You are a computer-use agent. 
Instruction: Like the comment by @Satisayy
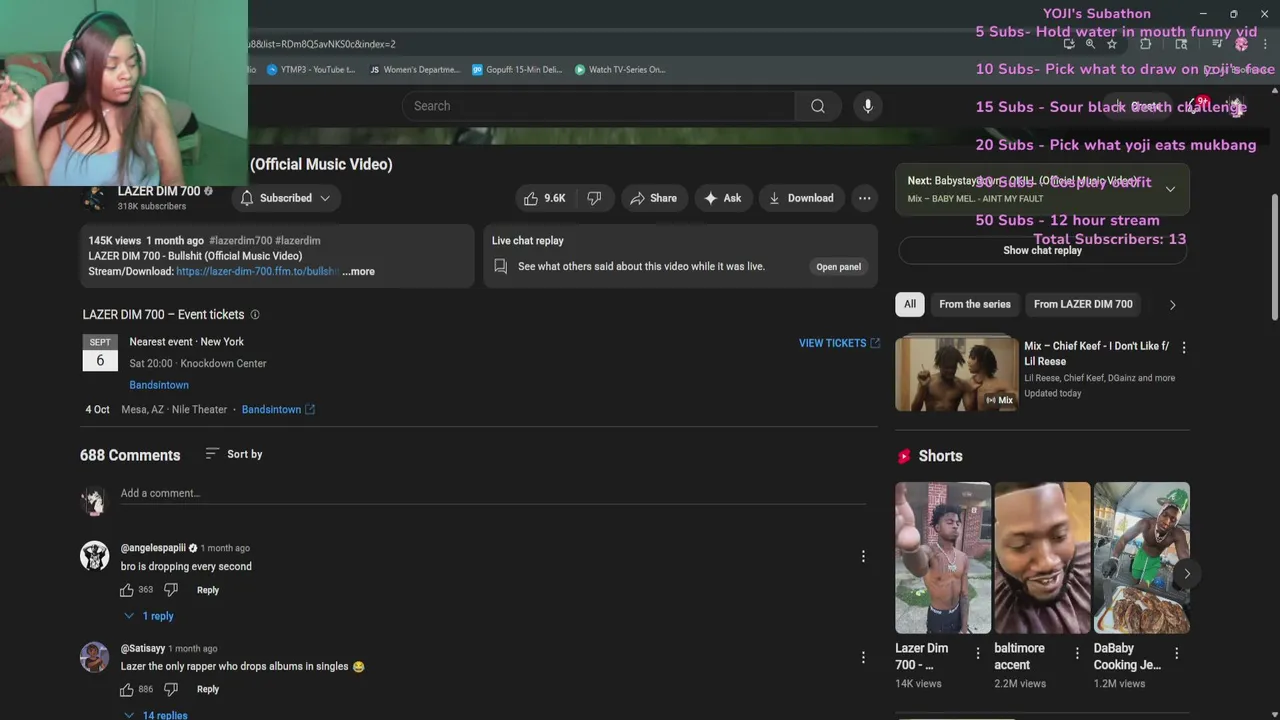click(x=127, y=689)
